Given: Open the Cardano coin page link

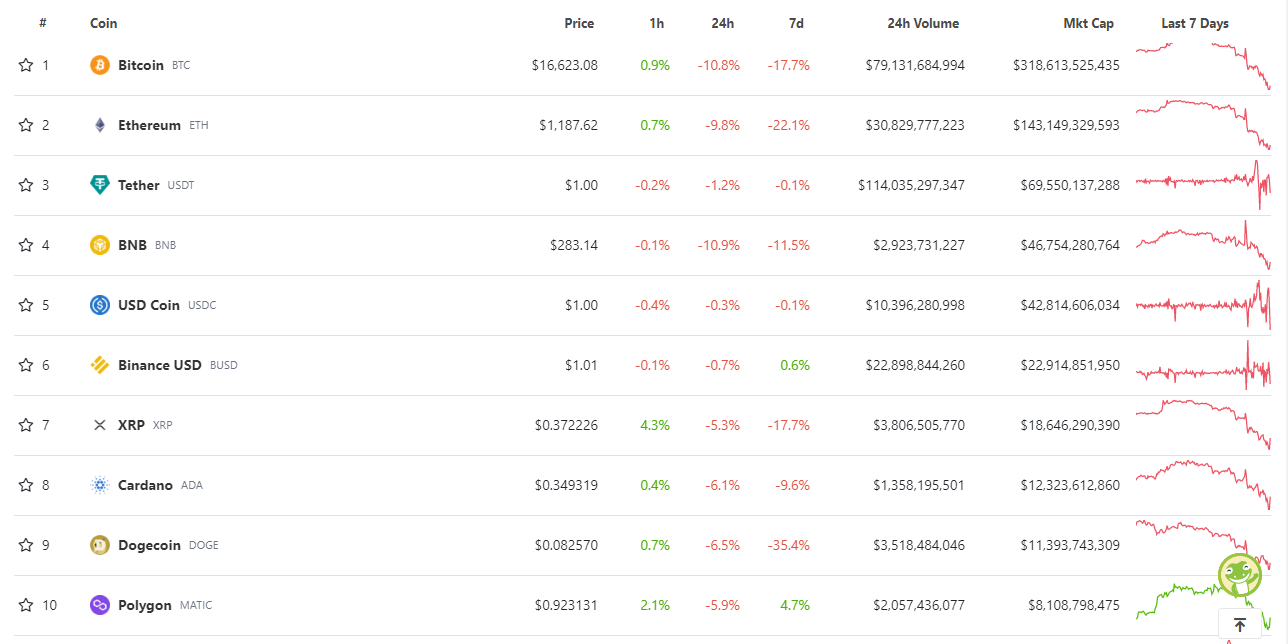Looking at the screenshot, I should (x=145, y=485).
